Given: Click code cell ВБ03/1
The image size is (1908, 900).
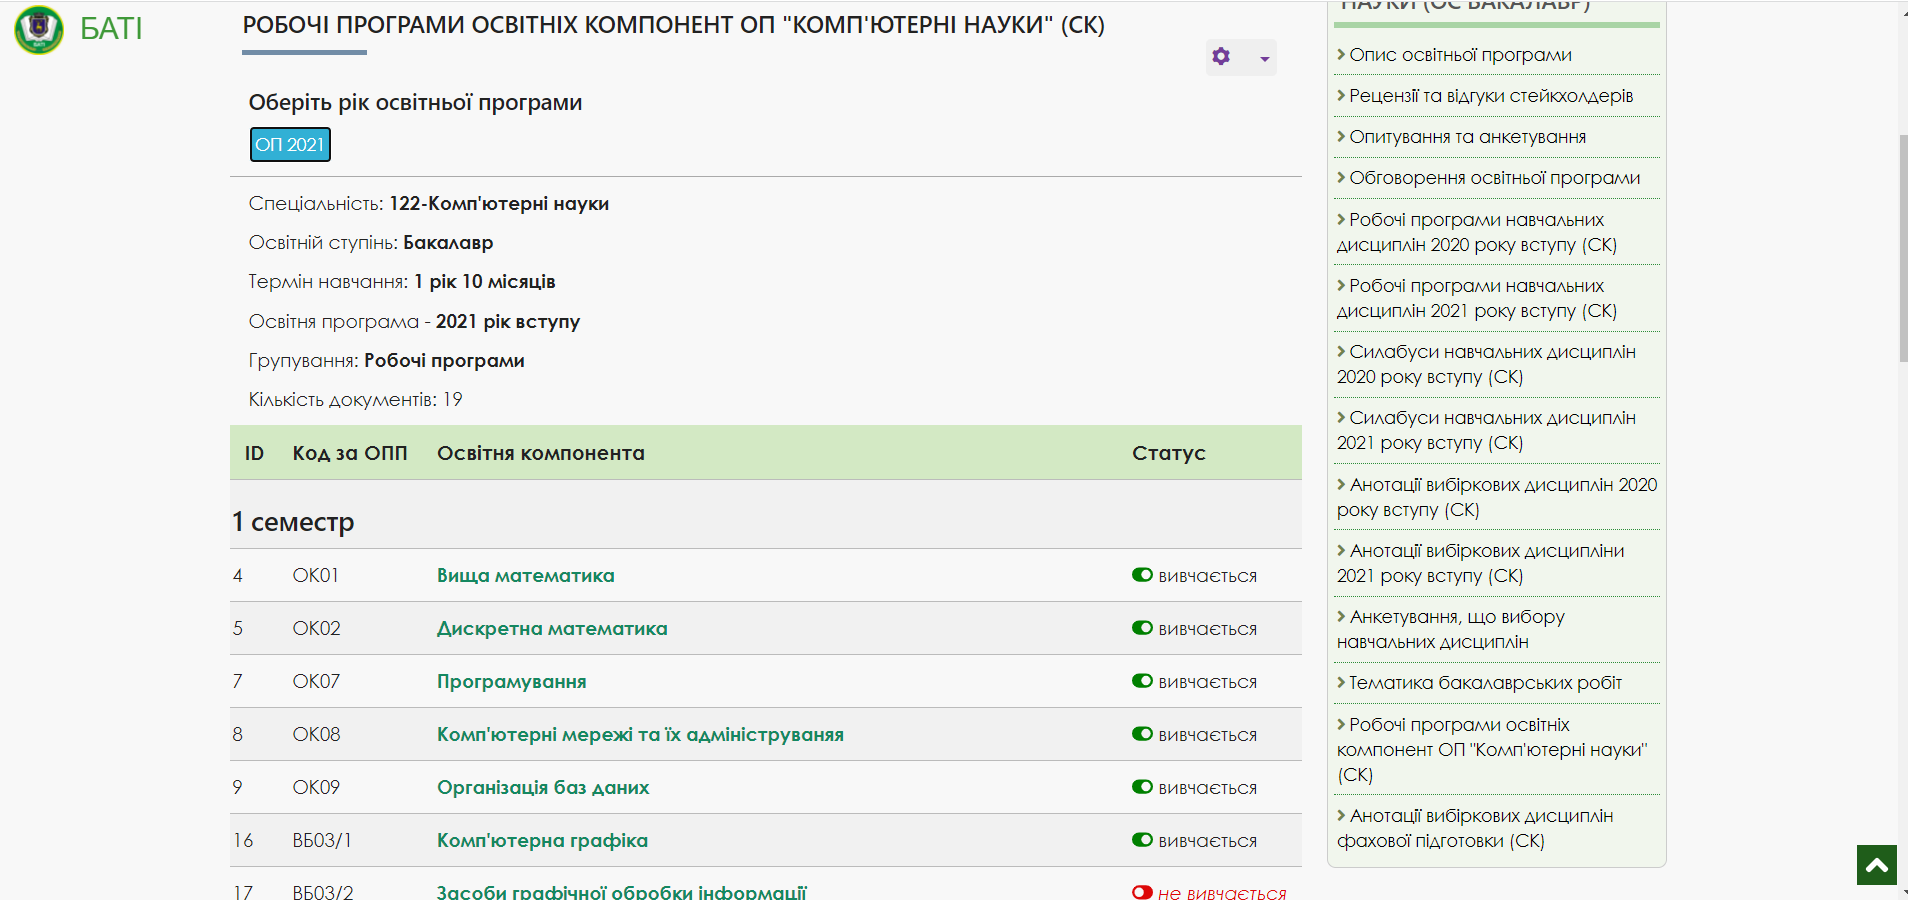Looking at the screenshot, I should click(x=323, y=840).
